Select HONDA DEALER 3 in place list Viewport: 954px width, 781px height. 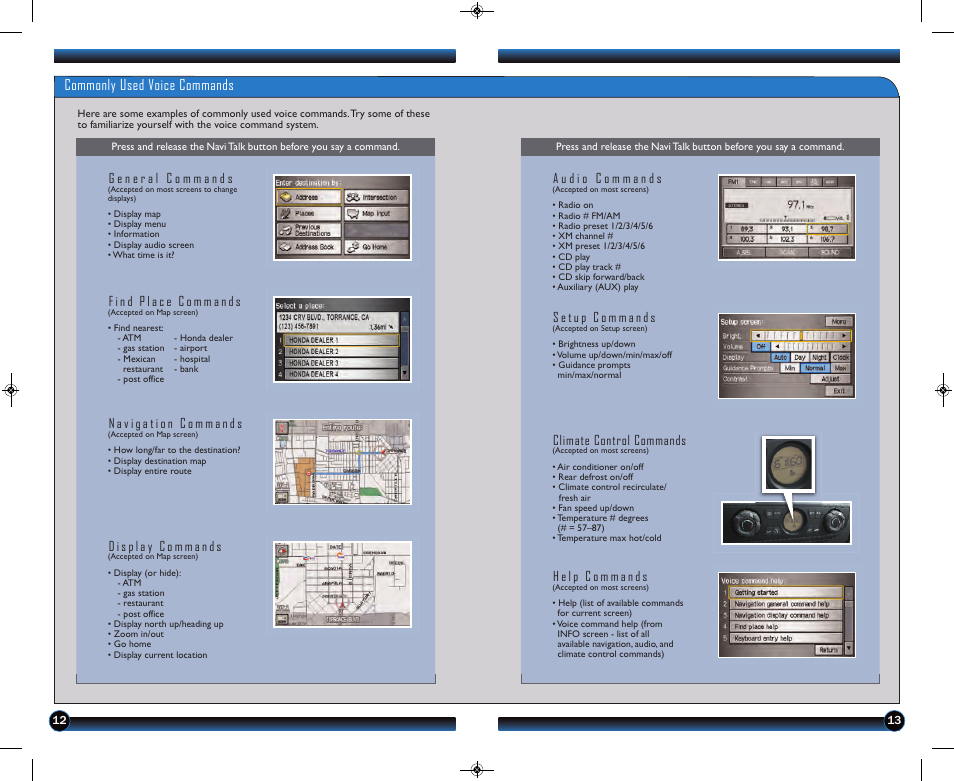click(343, 363)
